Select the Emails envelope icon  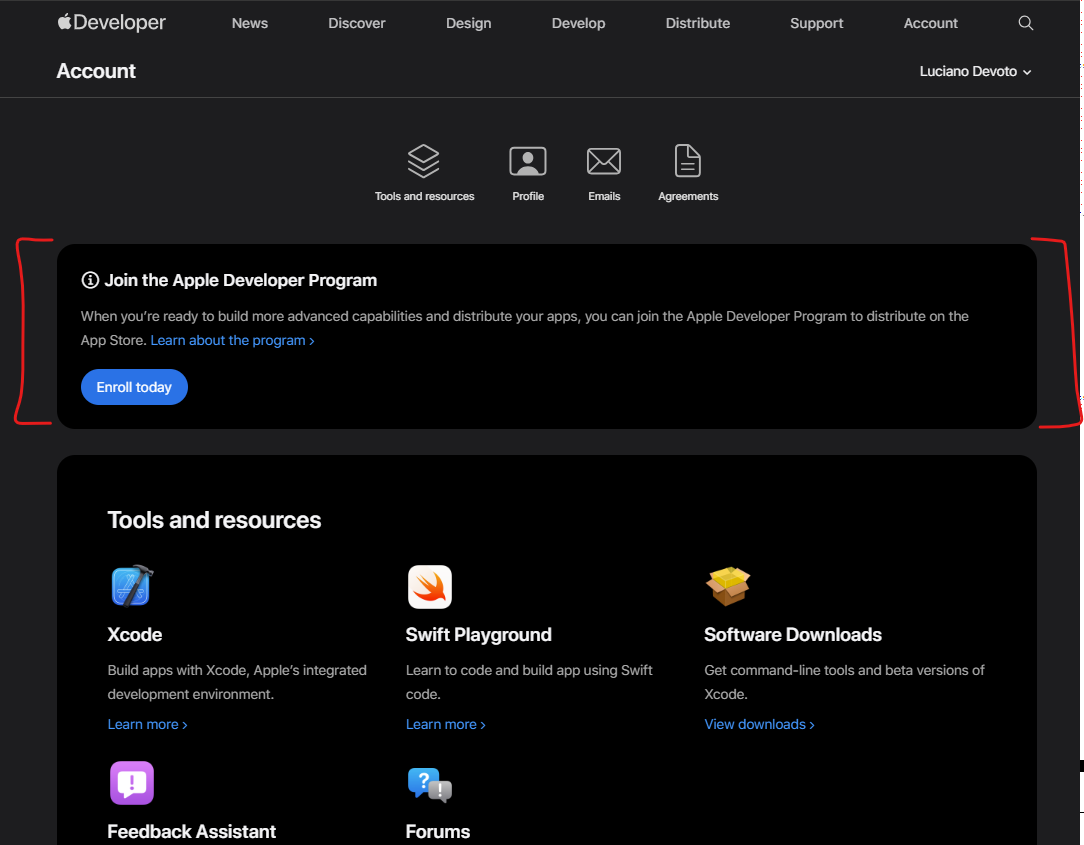click(x=604, y=161)
